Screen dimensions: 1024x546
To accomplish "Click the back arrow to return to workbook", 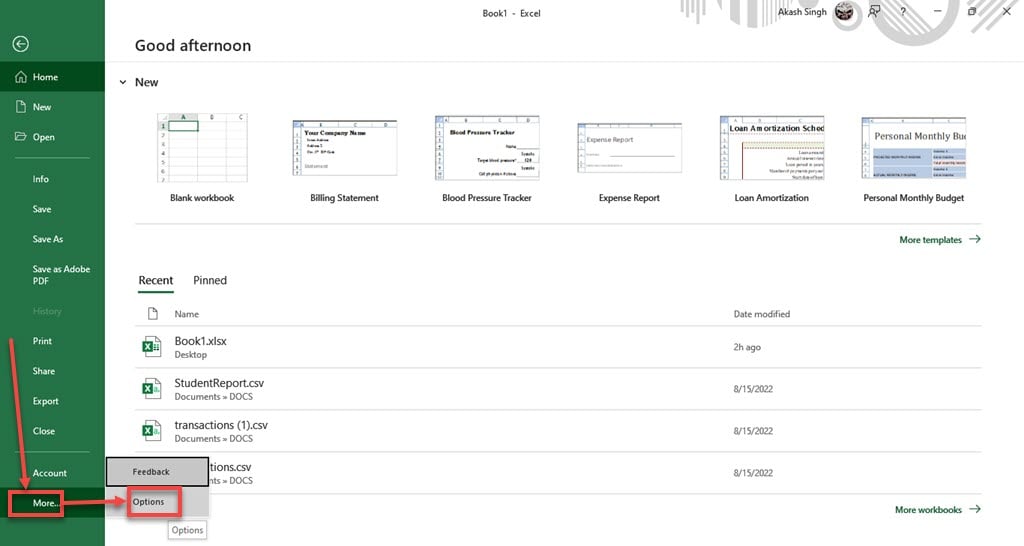I will pyautogui.click(x=20, y=44).
